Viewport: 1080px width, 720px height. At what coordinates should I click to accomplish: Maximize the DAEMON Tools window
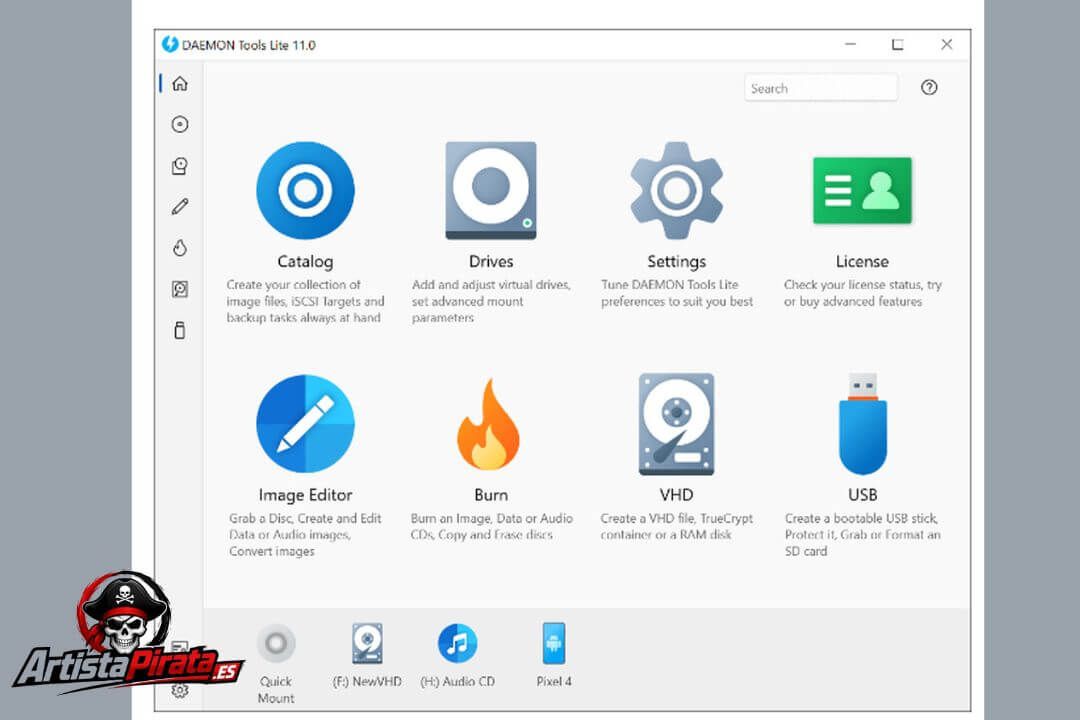tap(897, 44)
